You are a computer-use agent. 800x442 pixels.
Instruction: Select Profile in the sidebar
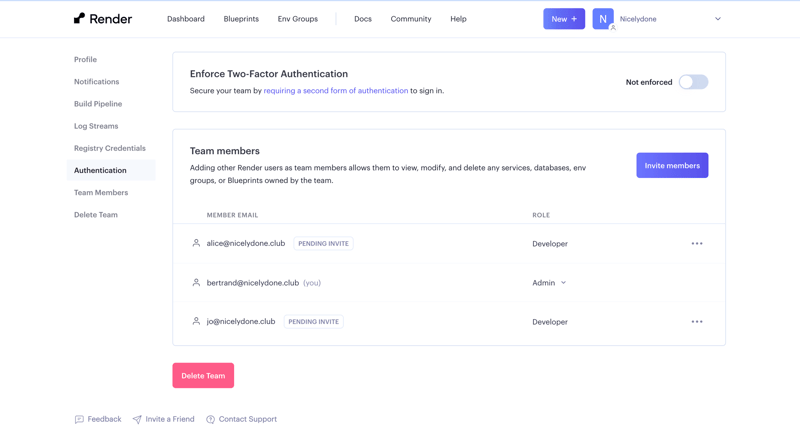(85, 59)
